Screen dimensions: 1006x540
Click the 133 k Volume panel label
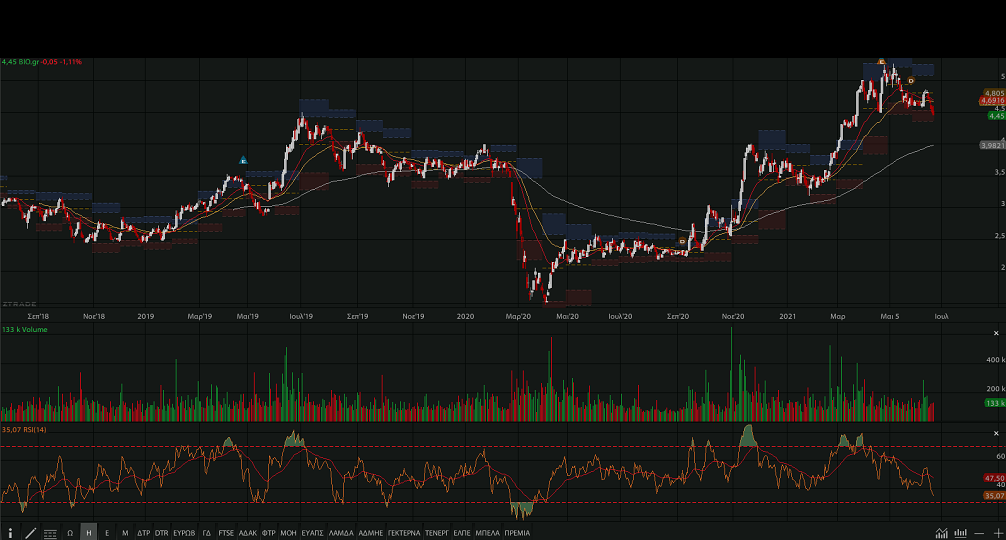pos(25,329)
